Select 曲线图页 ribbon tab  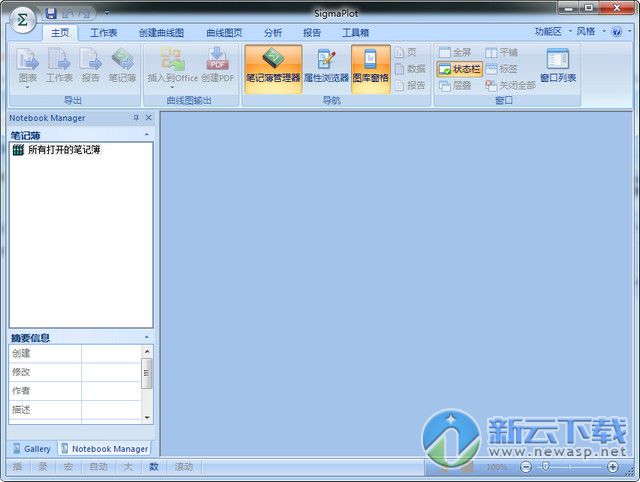click(224, 33)
